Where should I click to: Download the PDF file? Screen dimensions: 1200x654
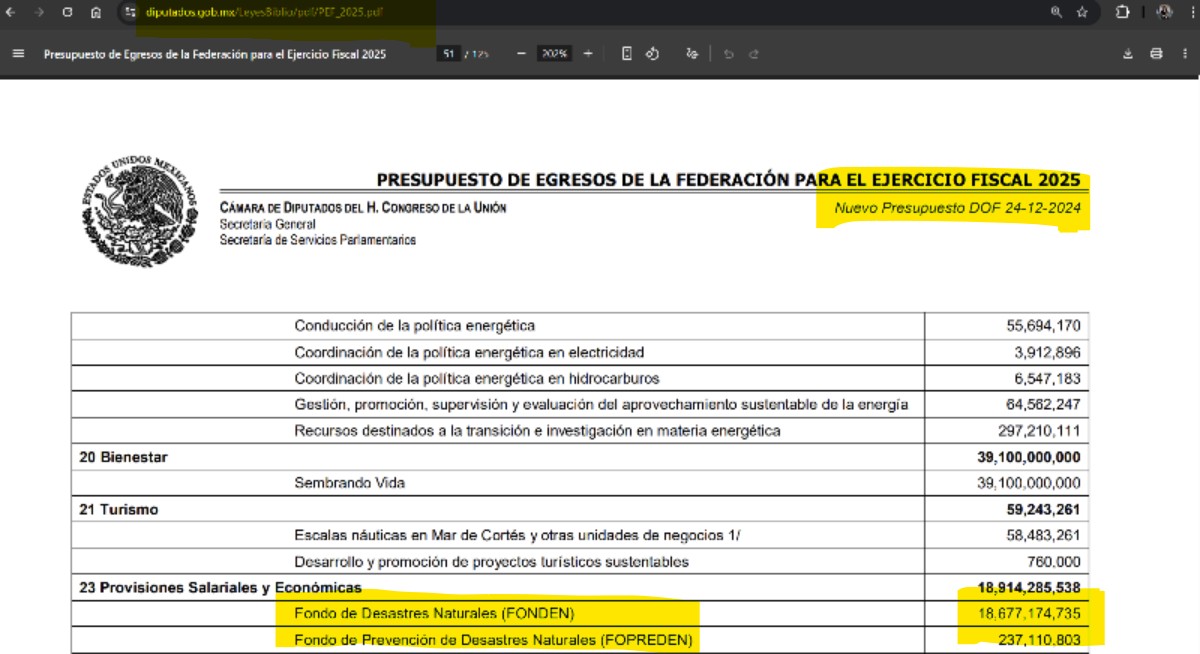pos(1128,54)
